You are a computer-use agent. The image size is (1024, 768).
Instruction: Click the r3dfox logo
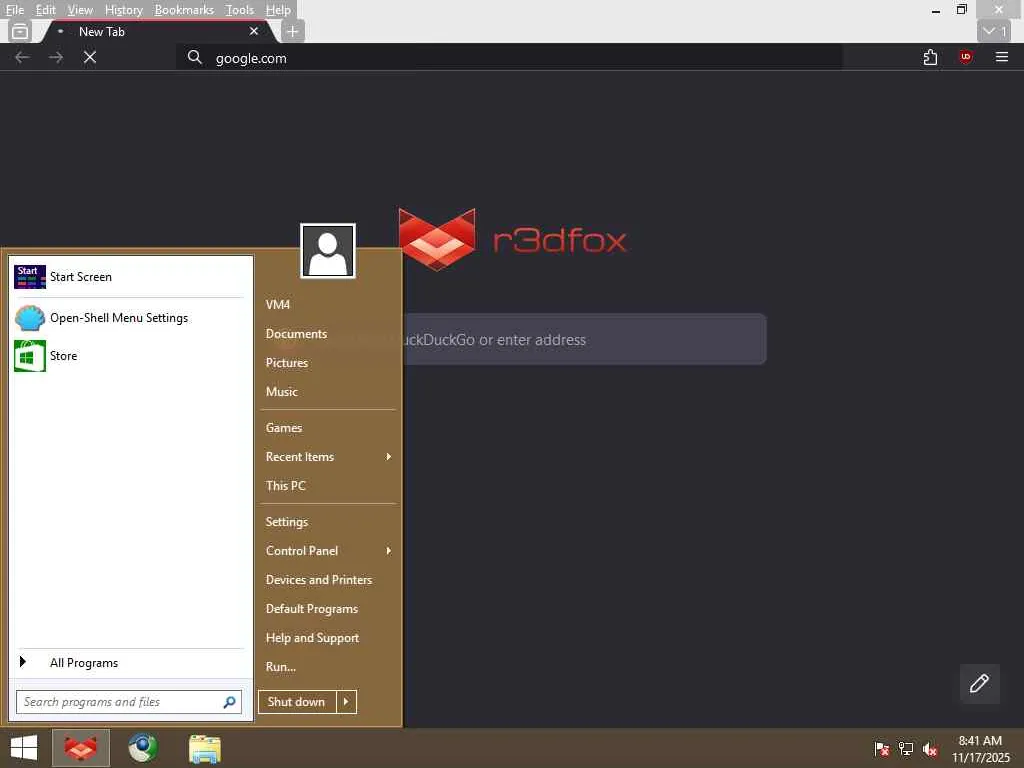click(x=513, y=239)
